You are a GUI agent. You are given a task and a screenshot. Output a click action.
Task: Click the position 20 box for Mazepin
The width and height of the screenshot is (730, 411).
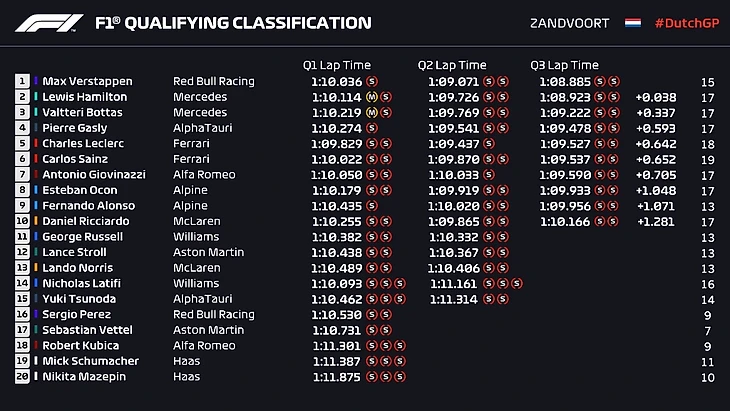click(22, 377)
